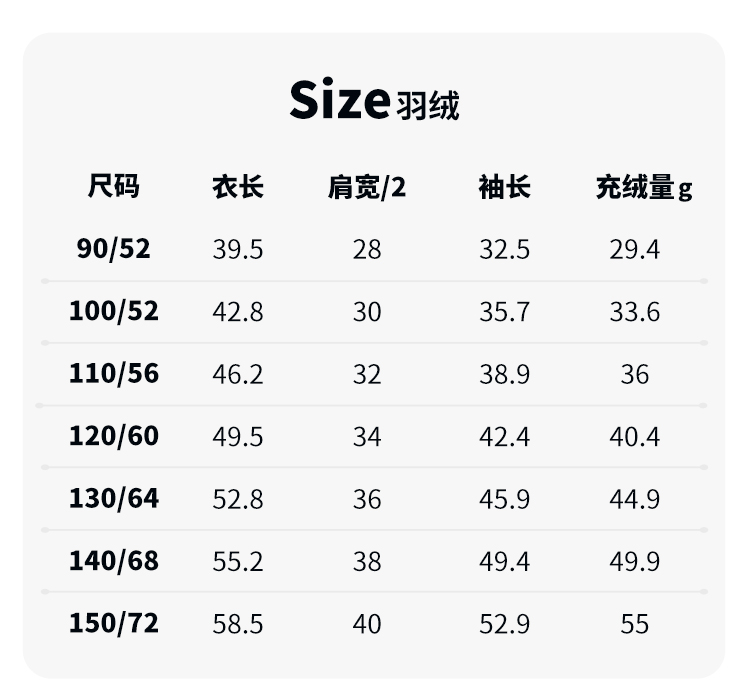
Task: Click the 肩宽/2 column header
Action: [367, 187]
